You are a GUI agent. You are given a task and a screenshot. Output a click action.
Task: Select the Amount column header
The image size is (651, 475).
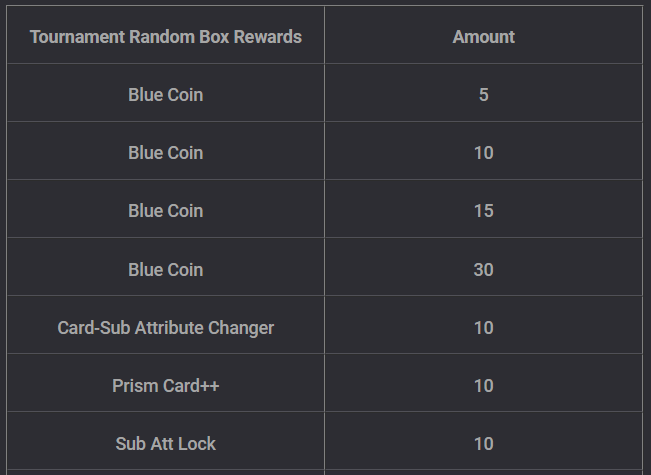click(x=484, y=37)
